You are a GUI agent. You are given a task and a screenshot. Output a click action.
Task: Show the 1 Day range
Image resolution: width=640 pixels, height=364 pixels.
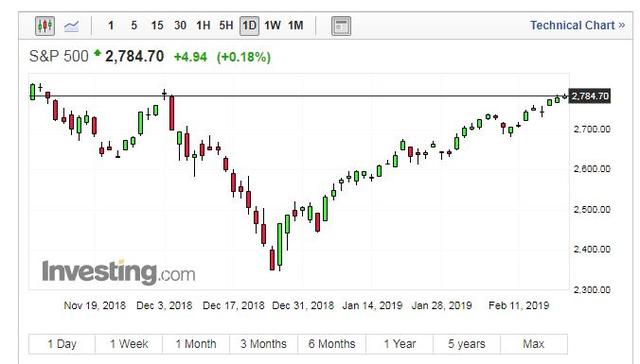[62, 344]
